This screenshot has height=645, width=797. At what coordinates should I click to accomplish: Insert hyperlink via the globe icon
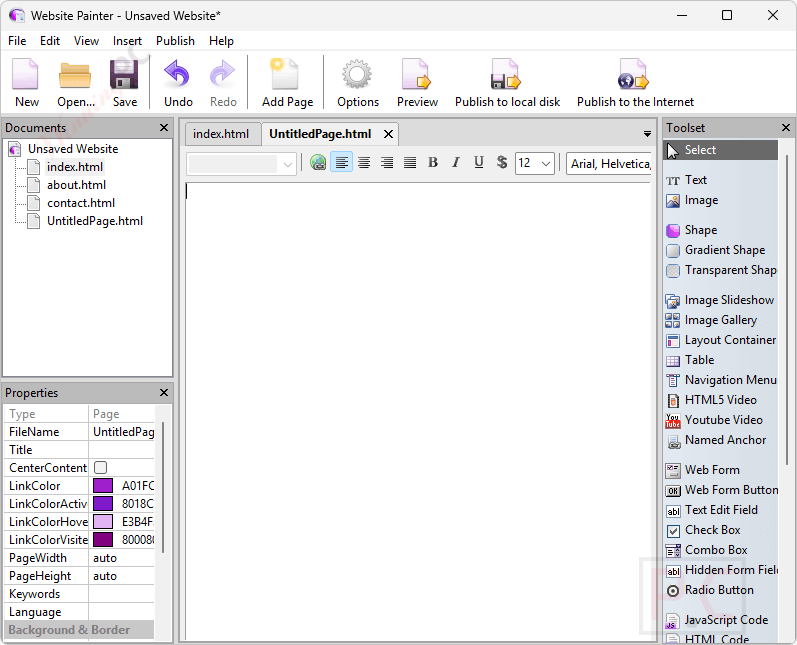coord(318,163)
